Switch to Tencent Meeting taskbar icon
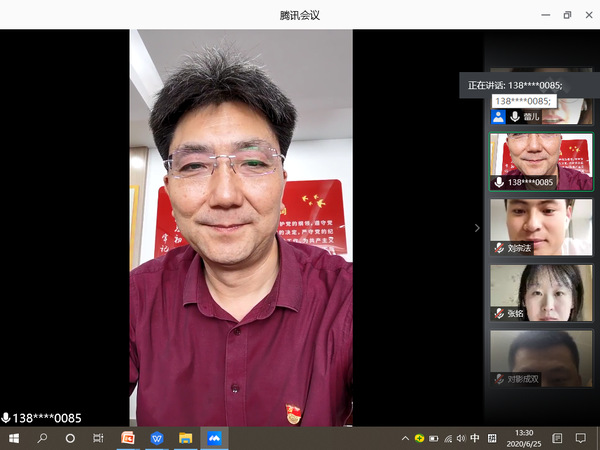The height and width of the screenshot is (450, 600). tap(214, 438)
